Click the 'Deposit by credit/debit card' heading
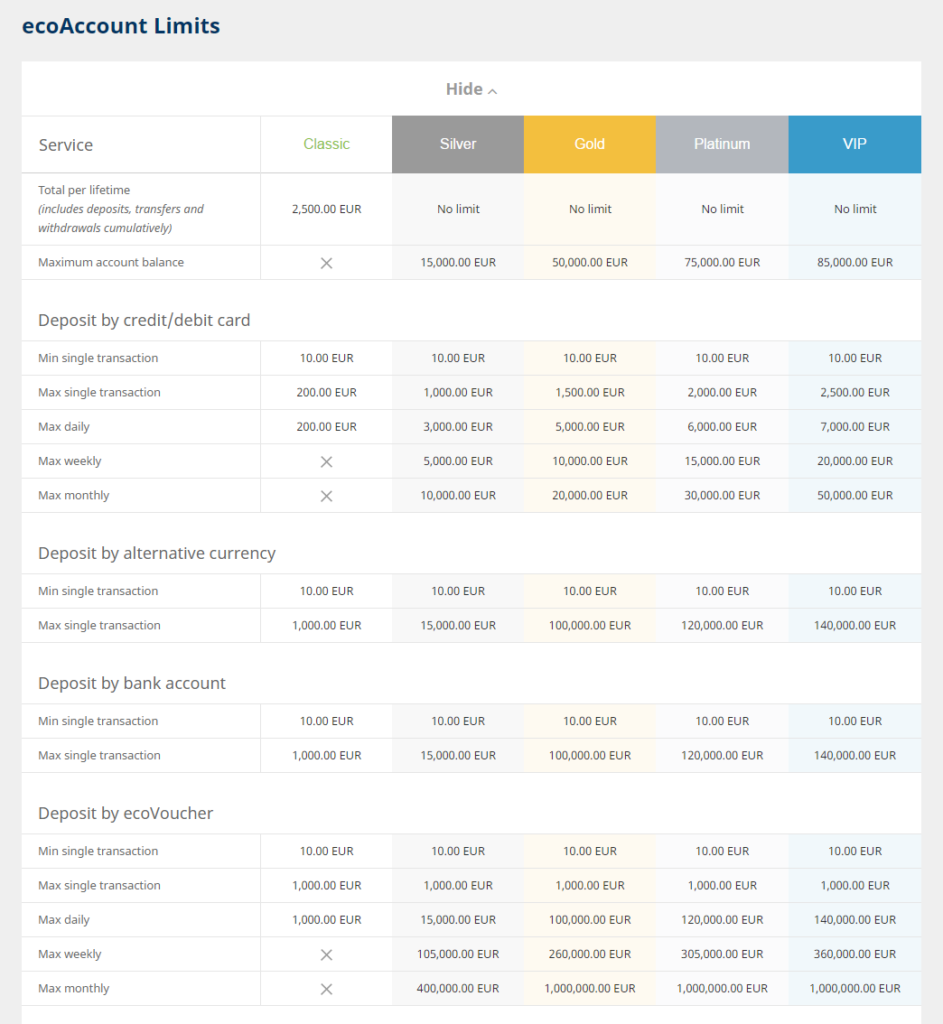943x1024 pixels. pyautogui.click(x=144, y=320)
